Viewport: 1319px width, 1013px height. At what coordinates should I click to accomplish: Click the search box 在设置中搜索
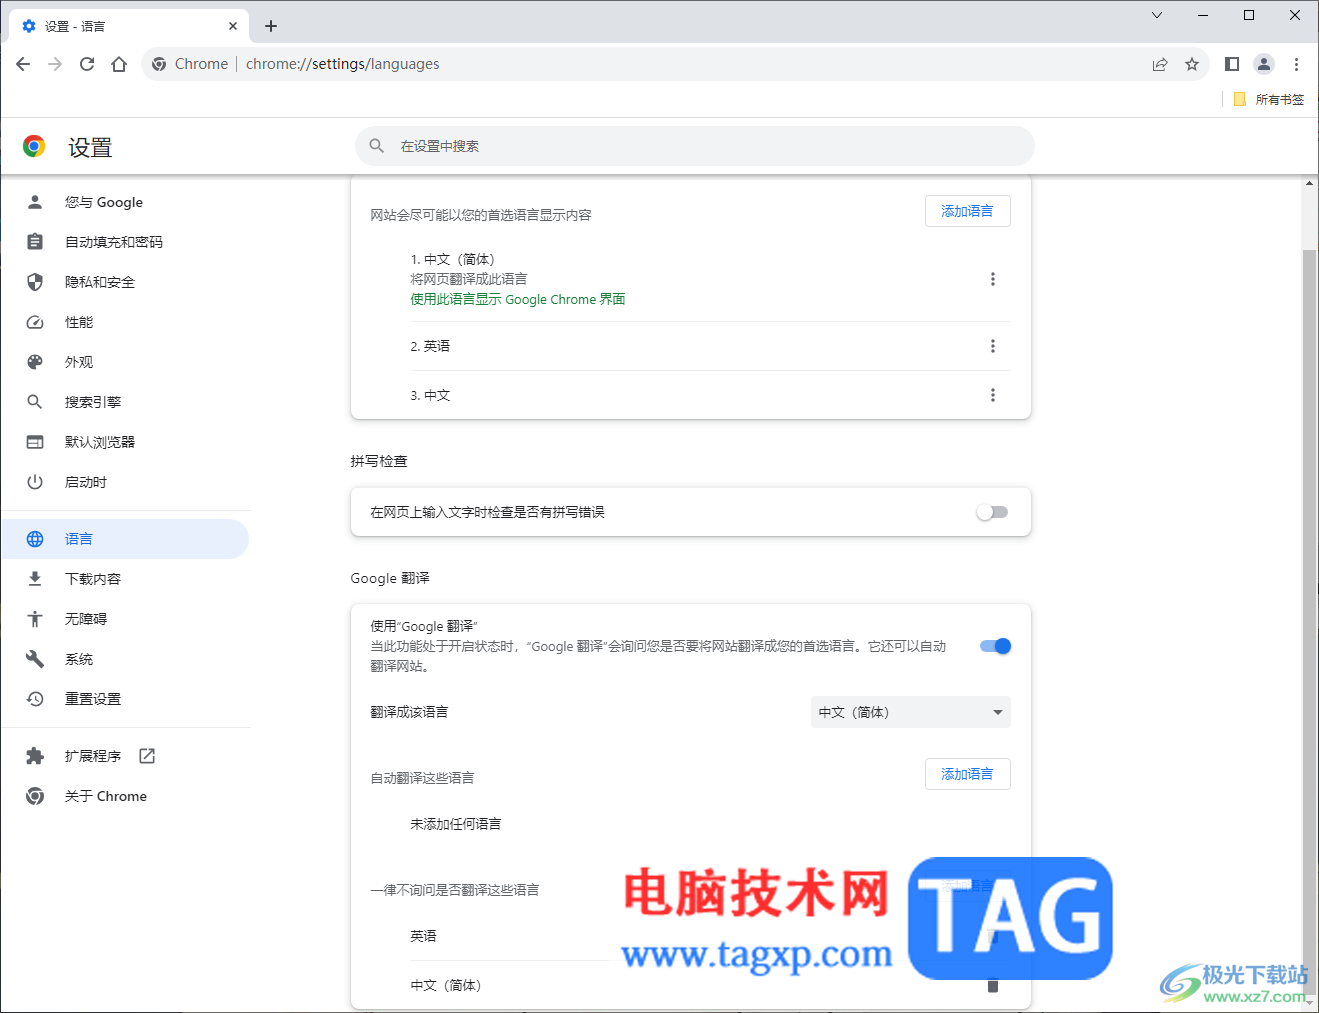[x=695, y=146]
